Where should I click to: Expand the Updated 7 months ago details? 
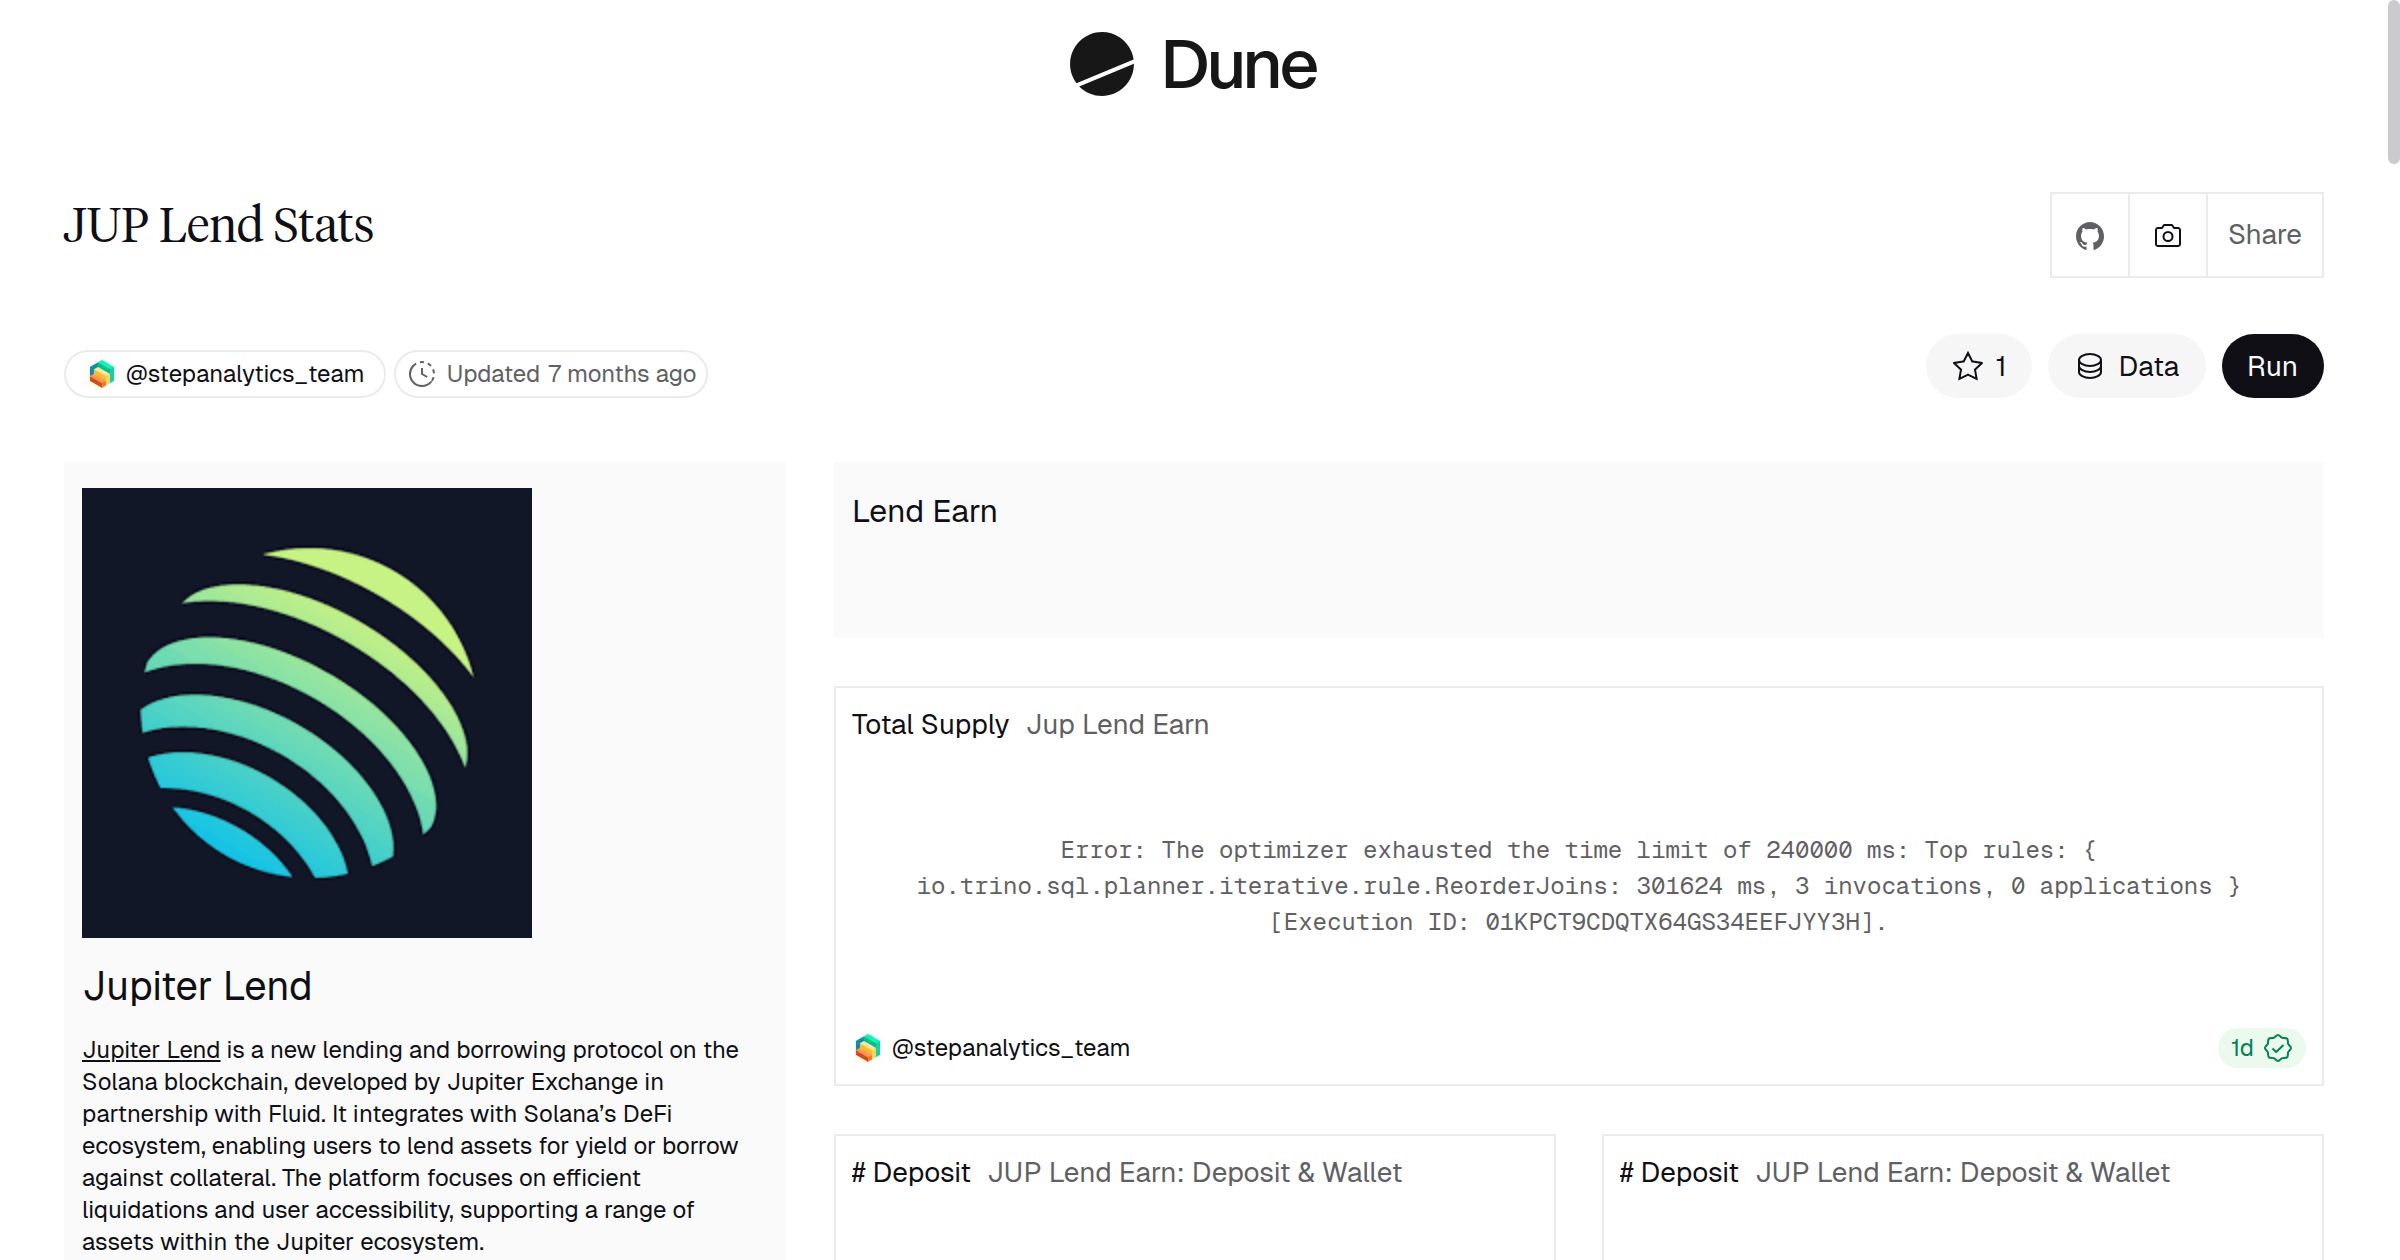click(x=551, y=373)
